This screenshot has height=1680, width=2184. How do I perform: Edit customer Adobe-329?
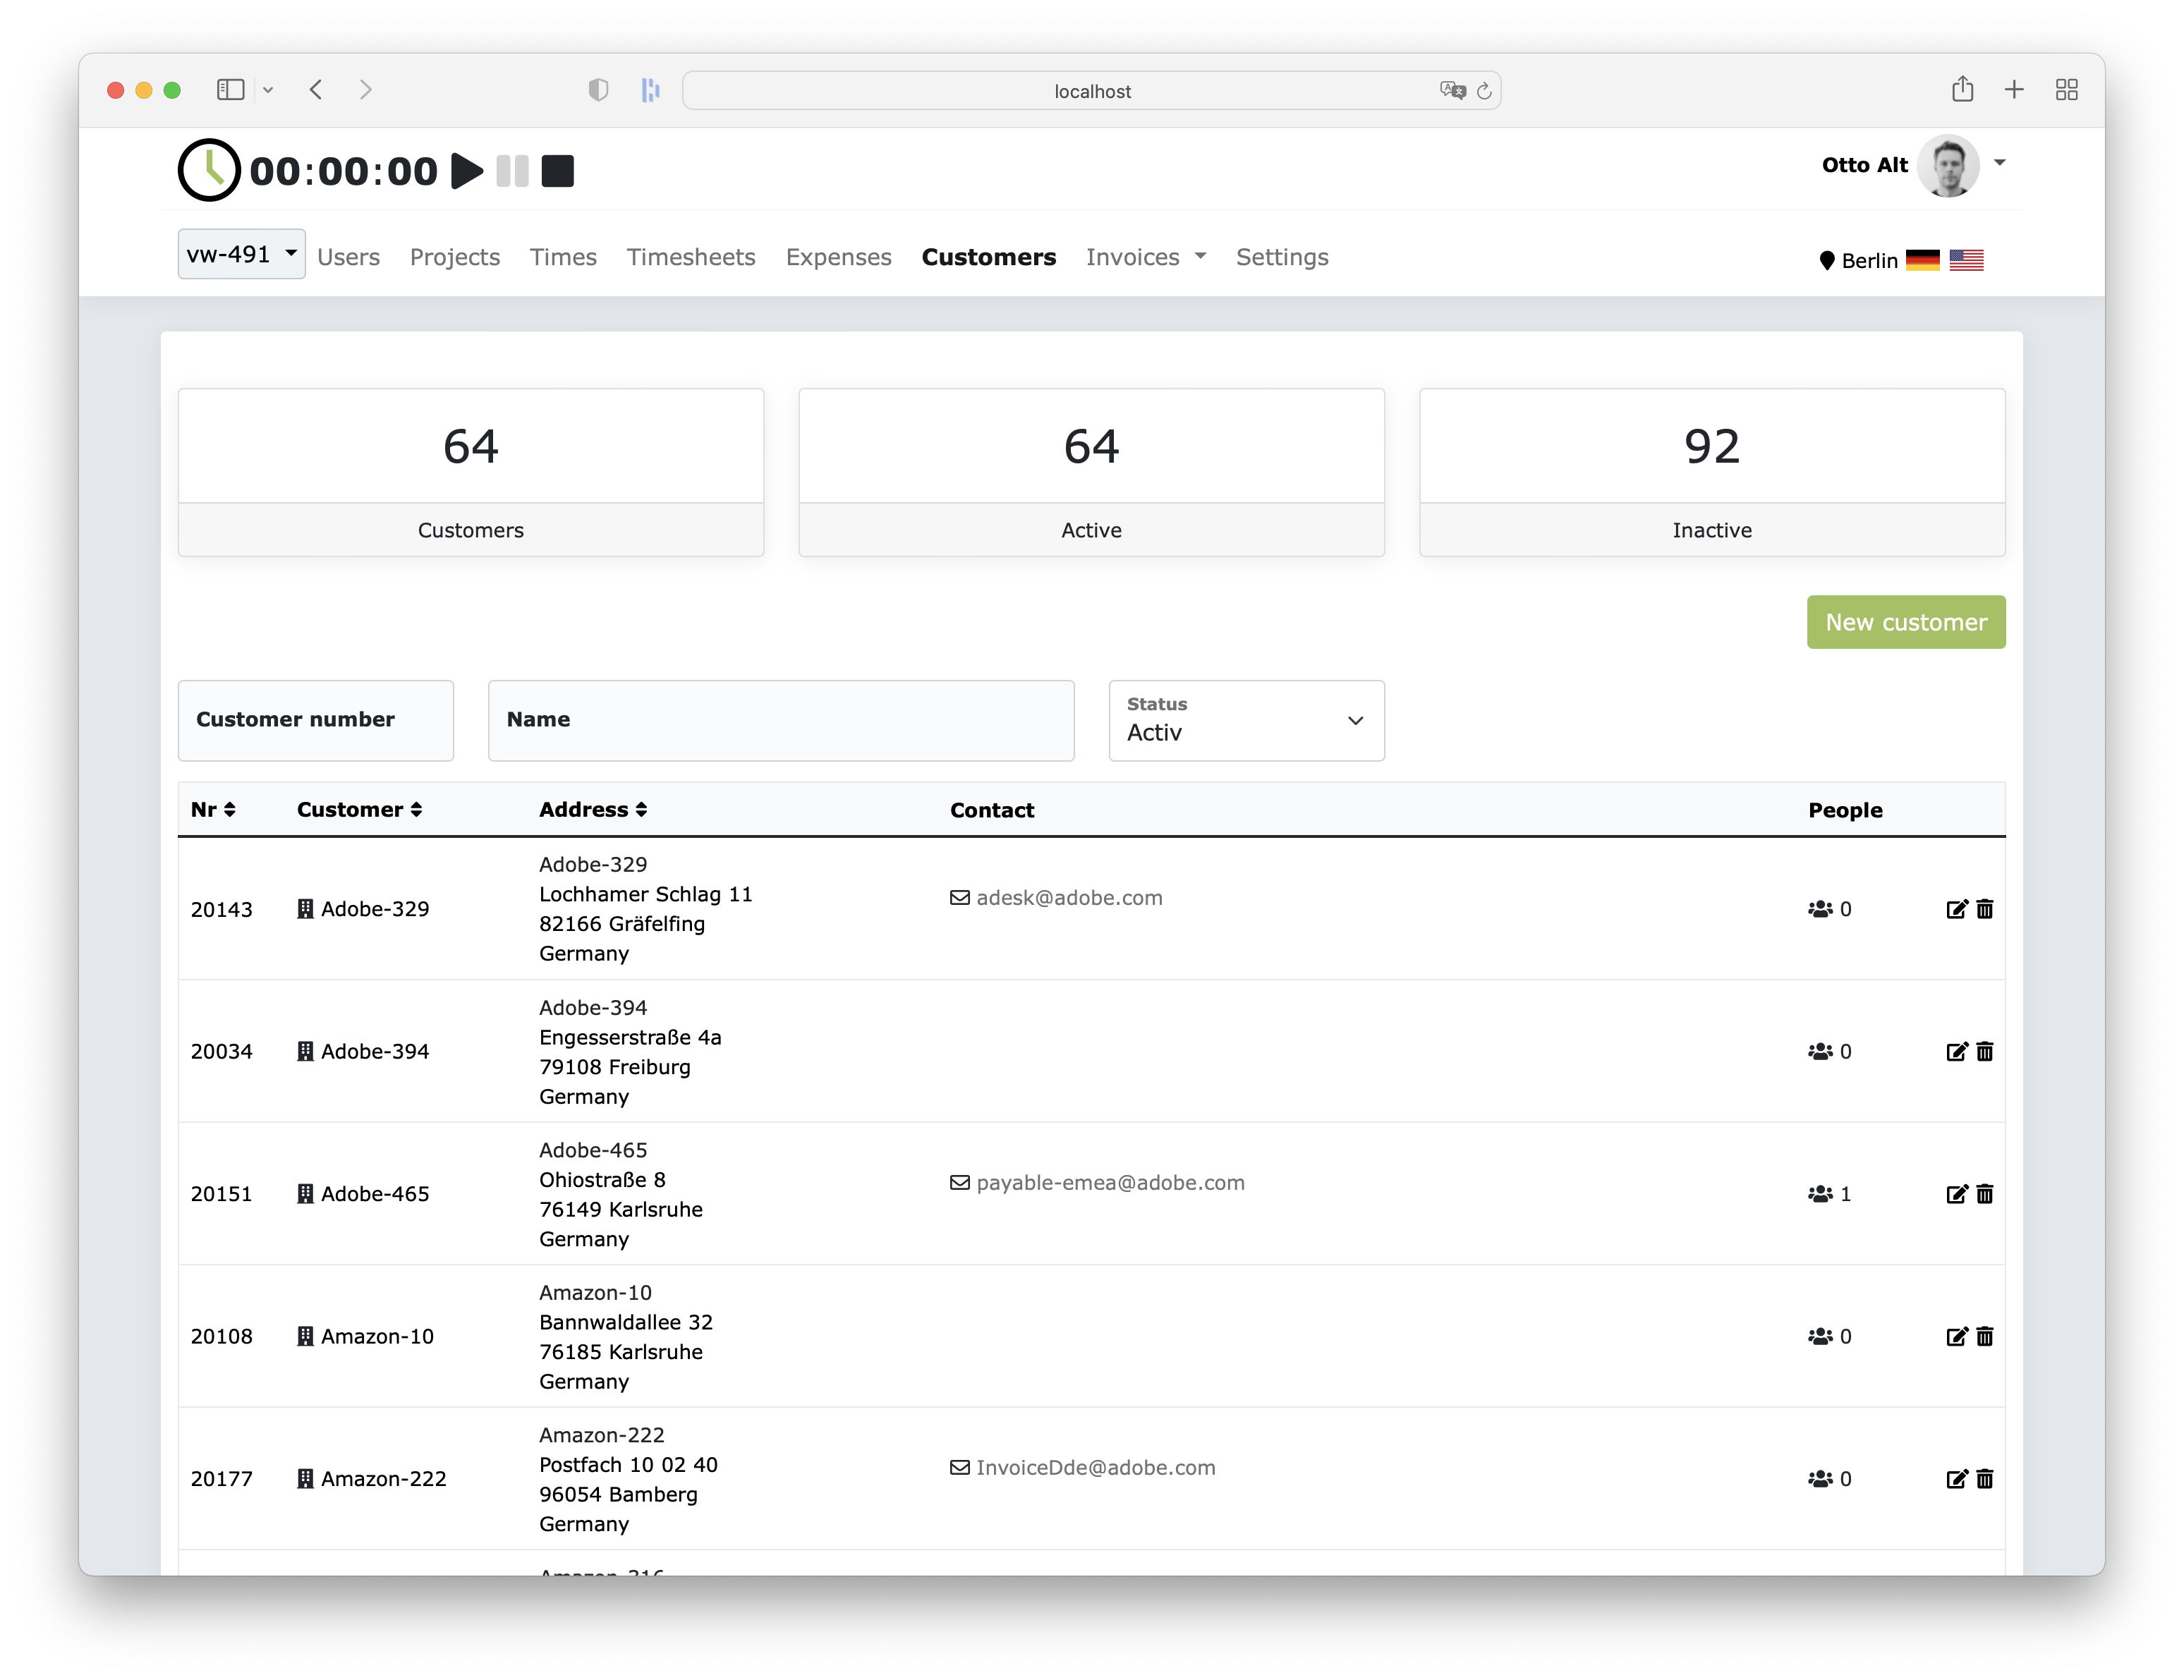(1957, 909)
